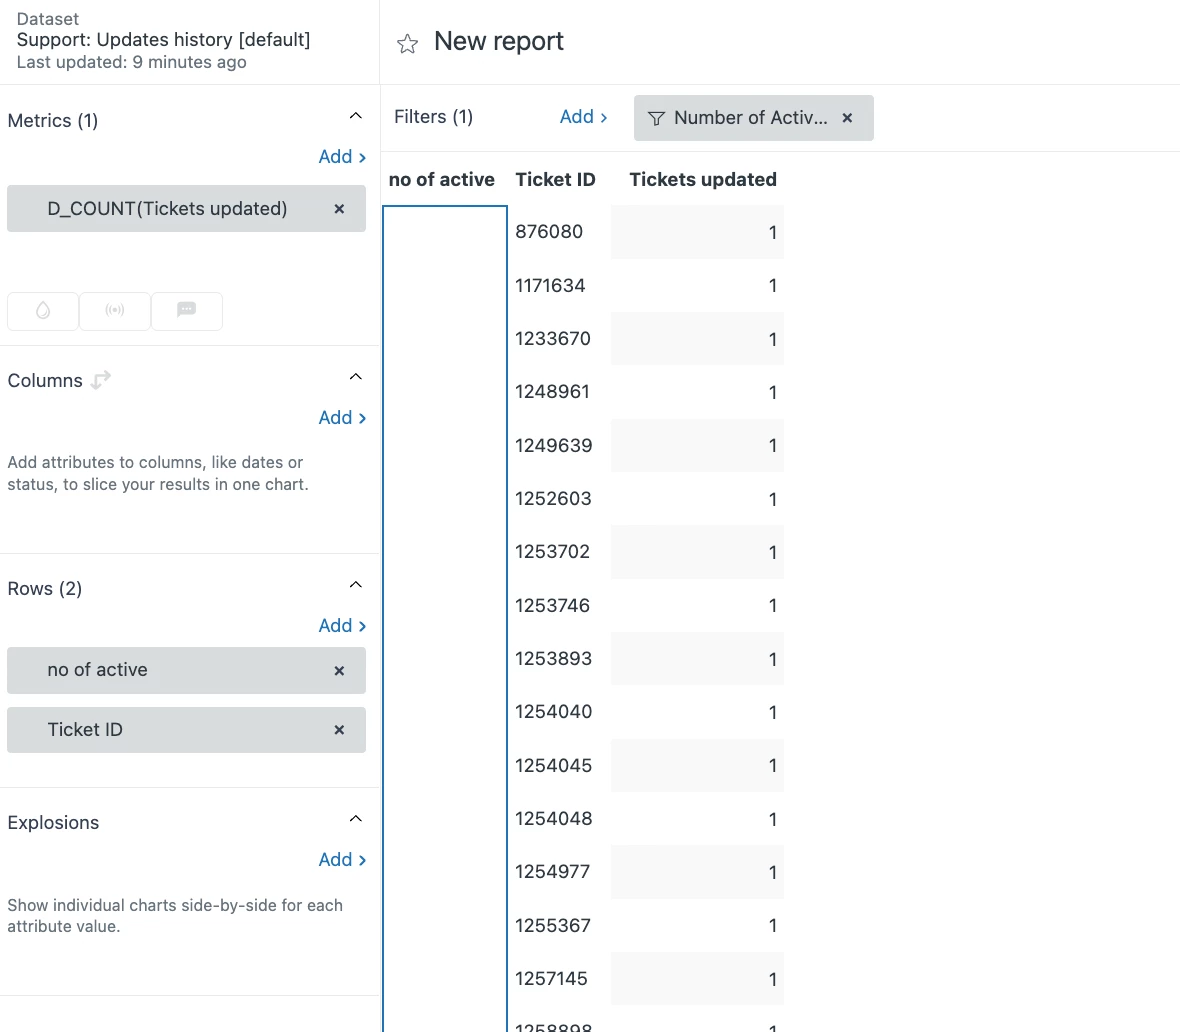Remove the Ticket ID row attribute
The width and height of the screenshot is (1180, 1032).
coord(339,730)
